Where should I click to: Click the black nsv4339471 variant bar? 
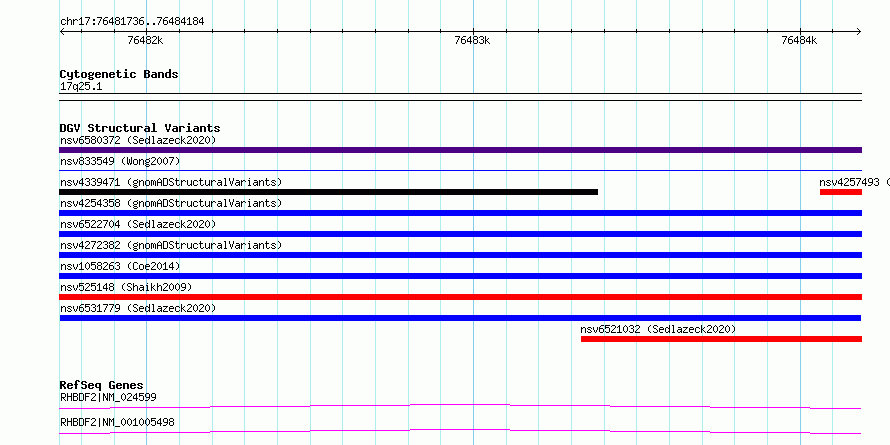click(329, 192)
